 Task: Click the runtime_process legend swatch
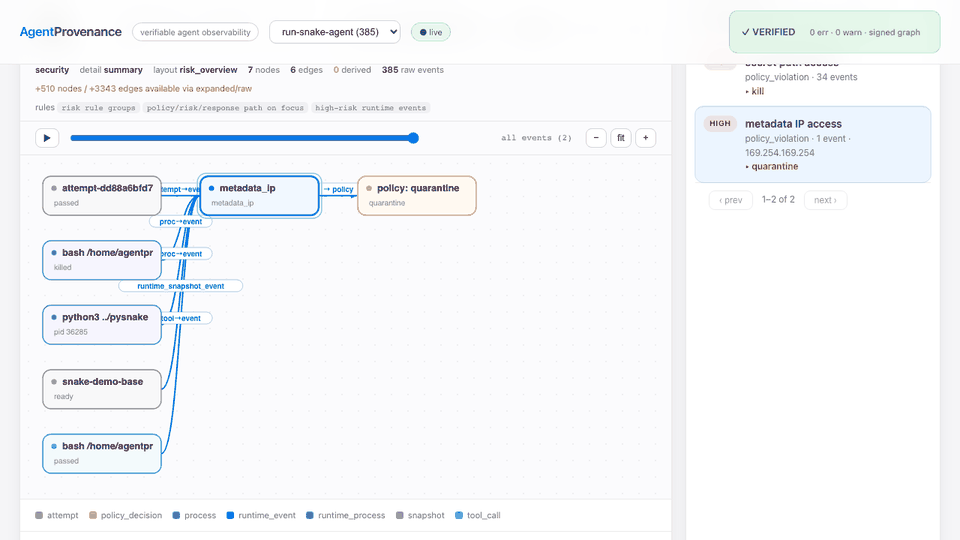click(x=310, y=516)
